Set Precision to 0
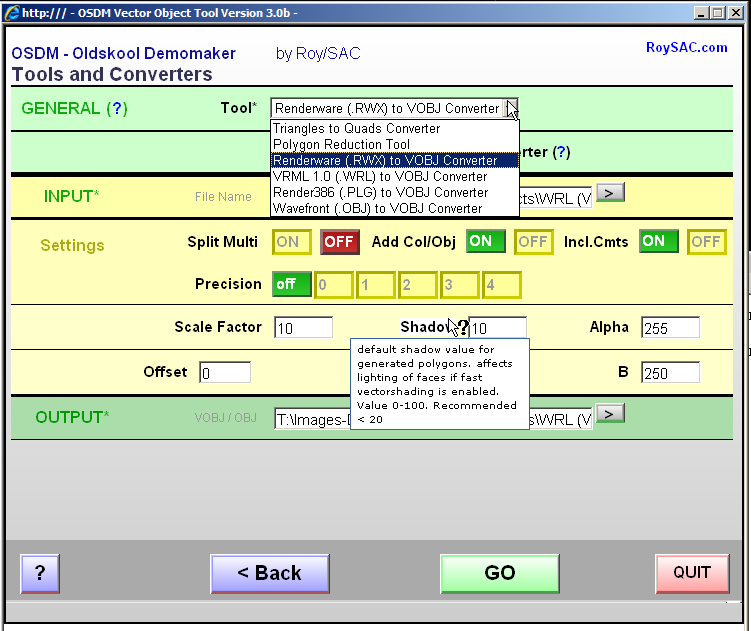 click(x=334, y=285)
